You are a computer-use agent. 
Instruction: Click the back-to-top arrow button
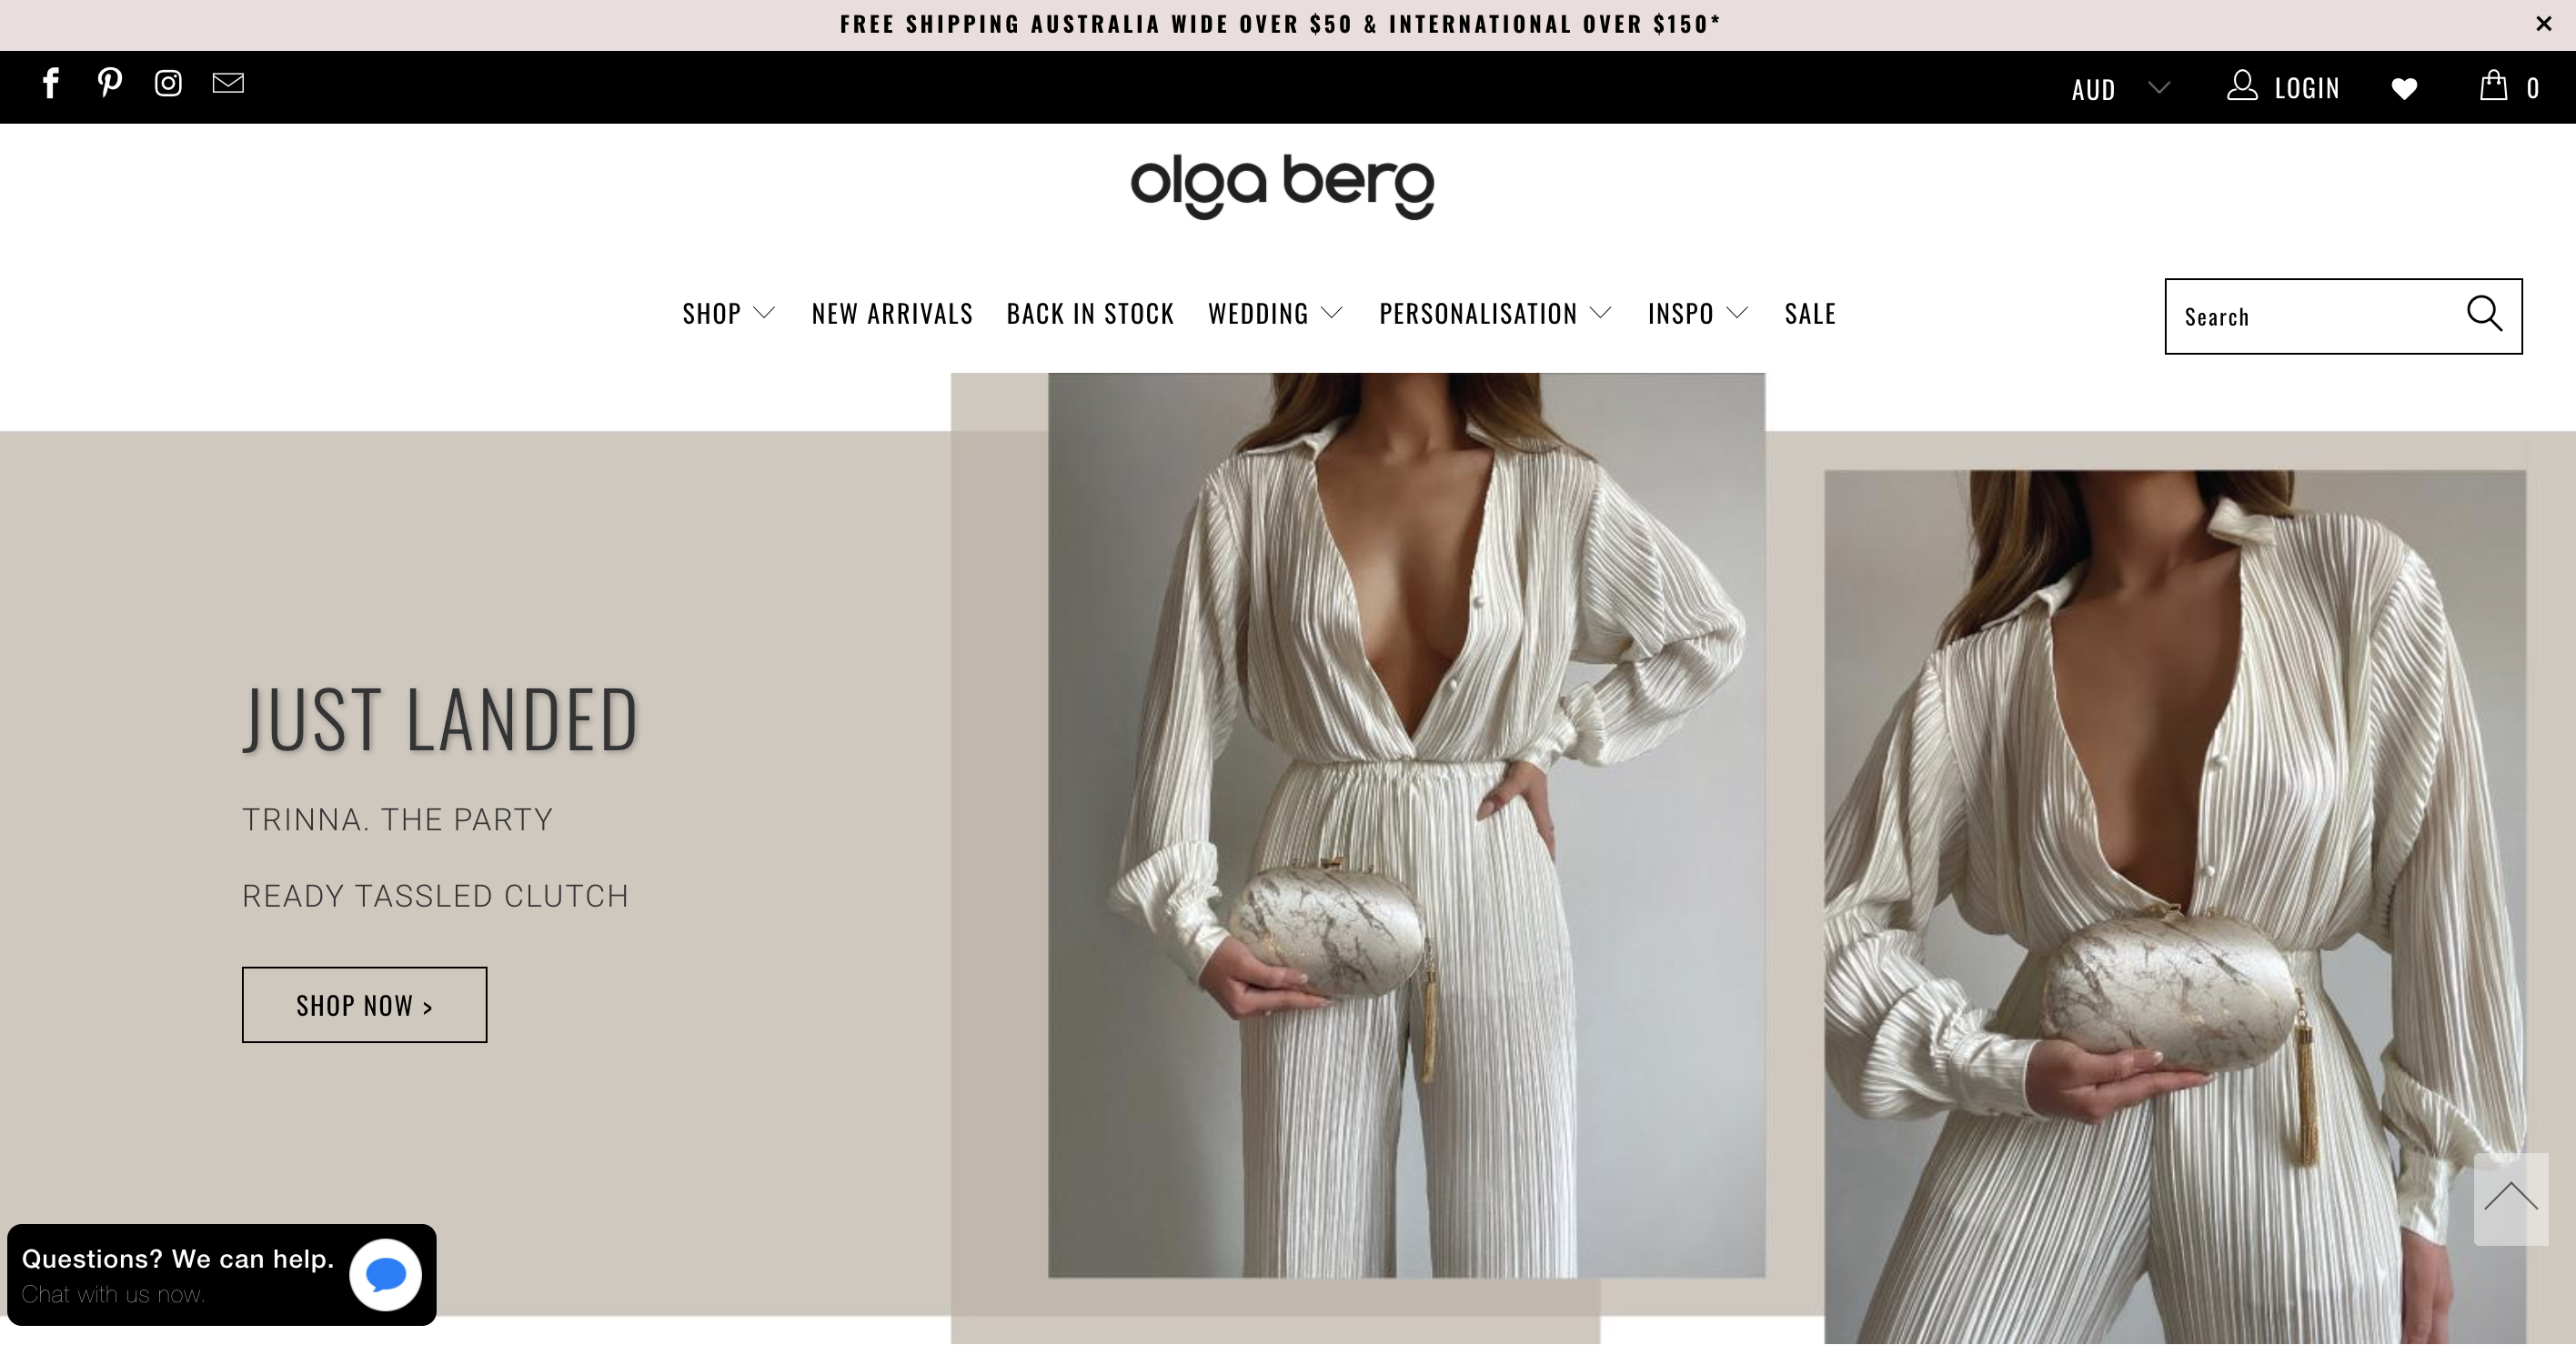2511,1199
